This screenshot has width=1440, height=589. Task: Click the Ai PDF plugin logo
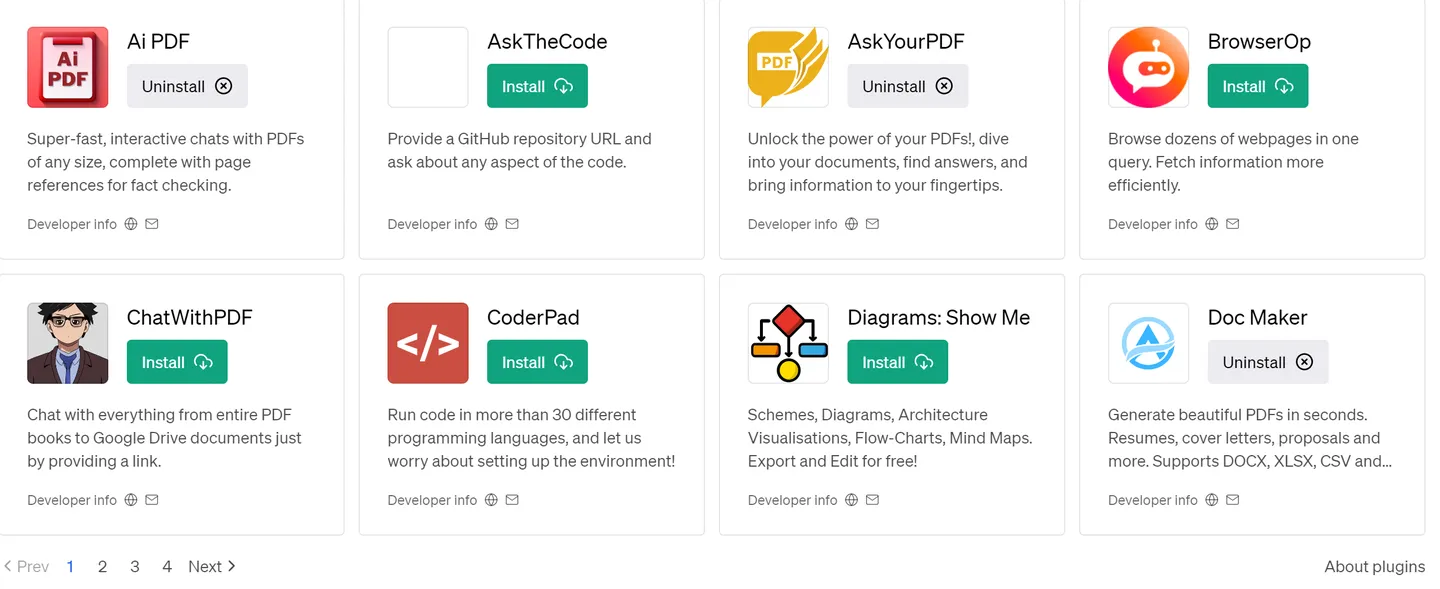[67, 67]
